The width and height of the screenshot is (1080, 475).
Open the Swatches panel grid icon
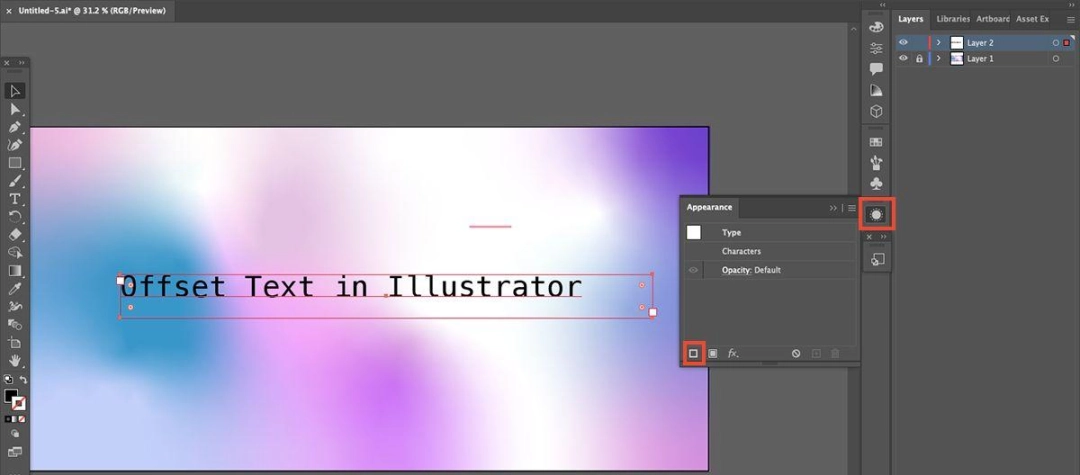(876, 142)
